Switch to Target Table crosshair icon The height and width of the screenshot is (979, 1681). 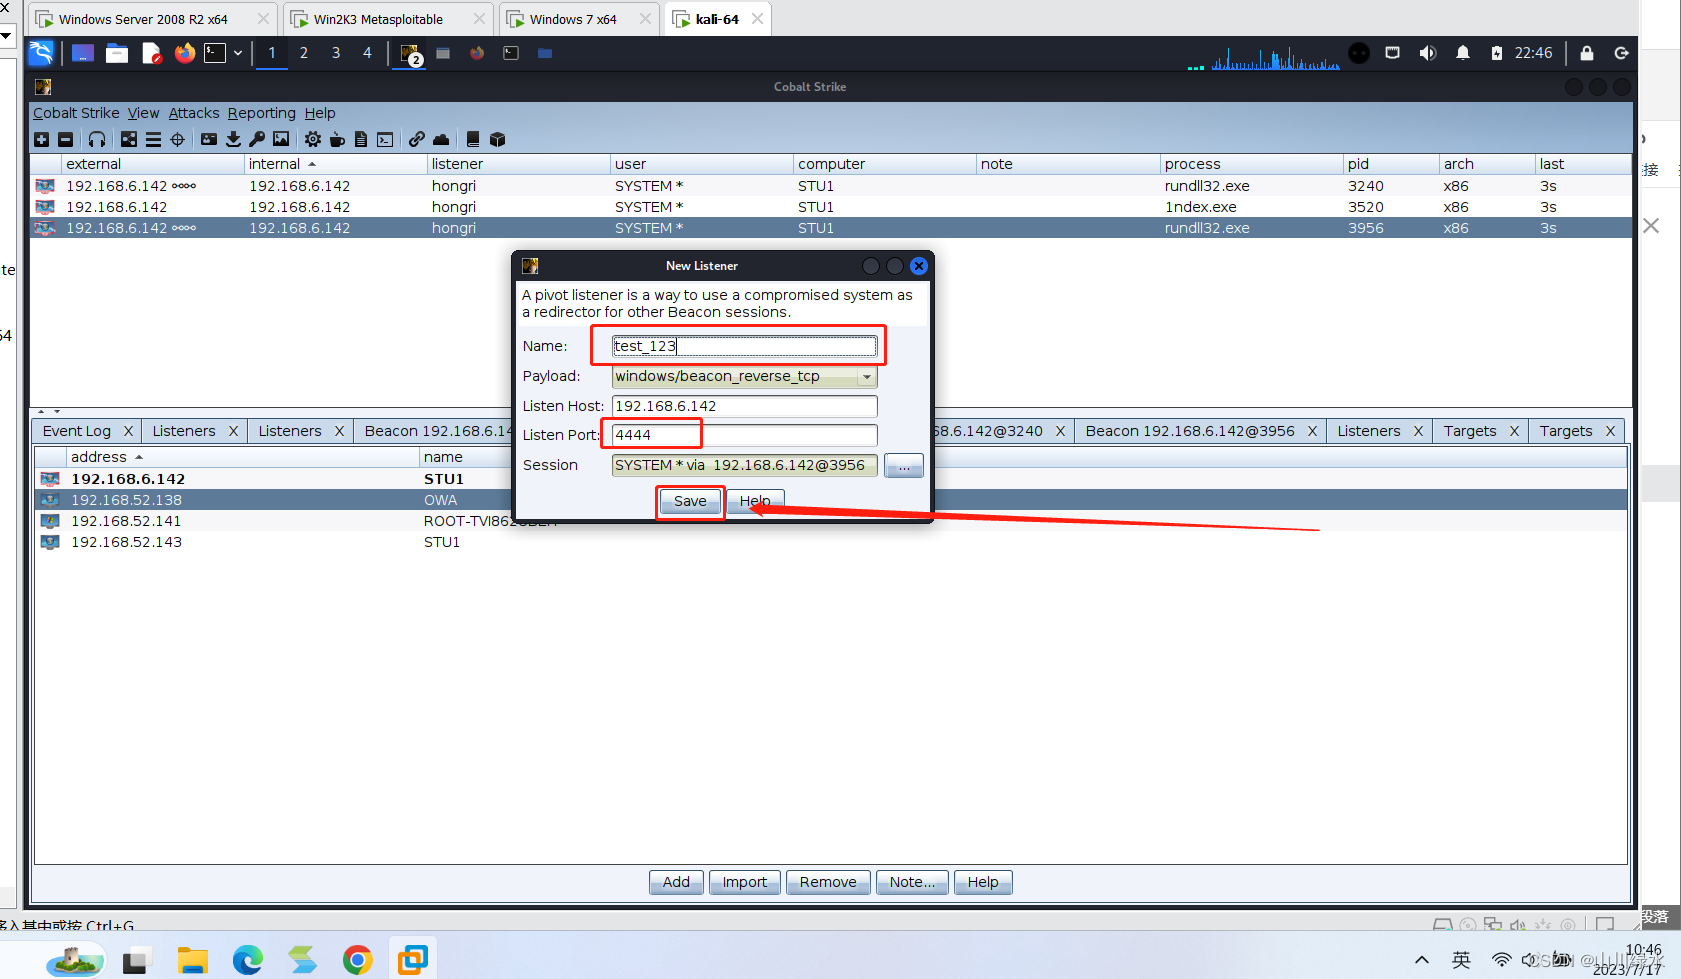(177, 139)
